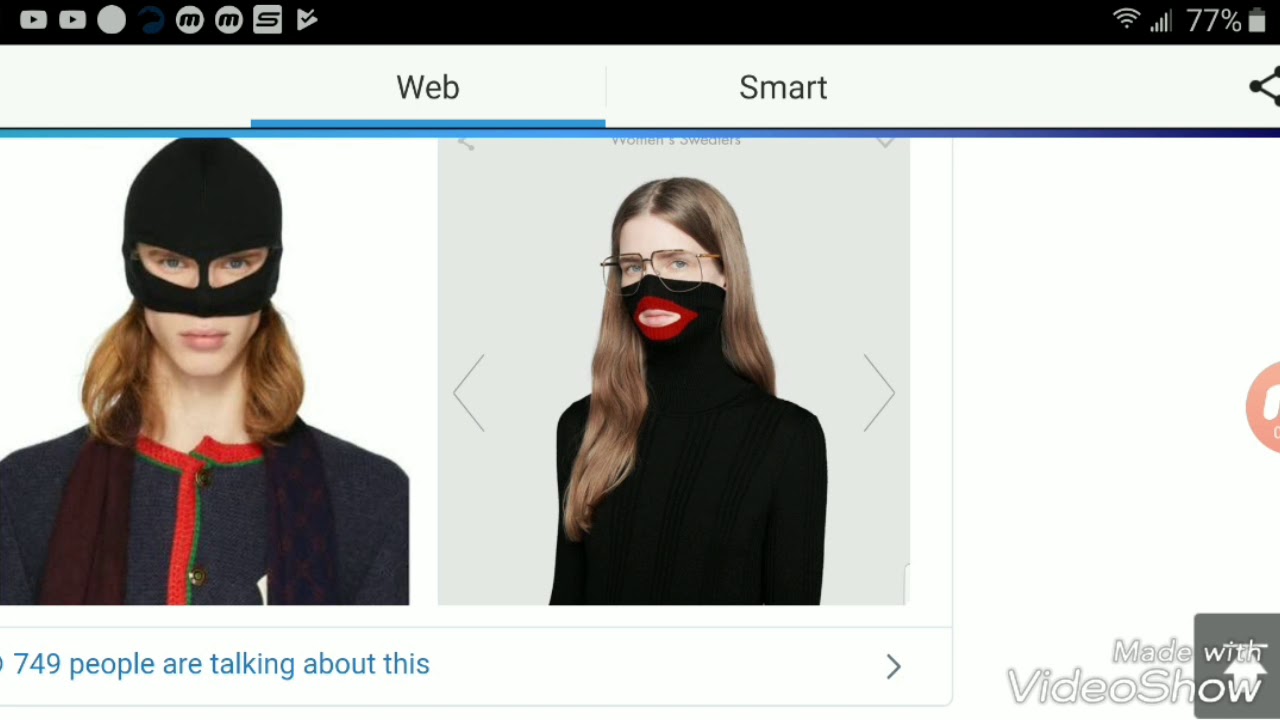Tap the share icon beside Smart
Image resolution: width=1280 pixels, height=720 pixels.
(1265, 87)
